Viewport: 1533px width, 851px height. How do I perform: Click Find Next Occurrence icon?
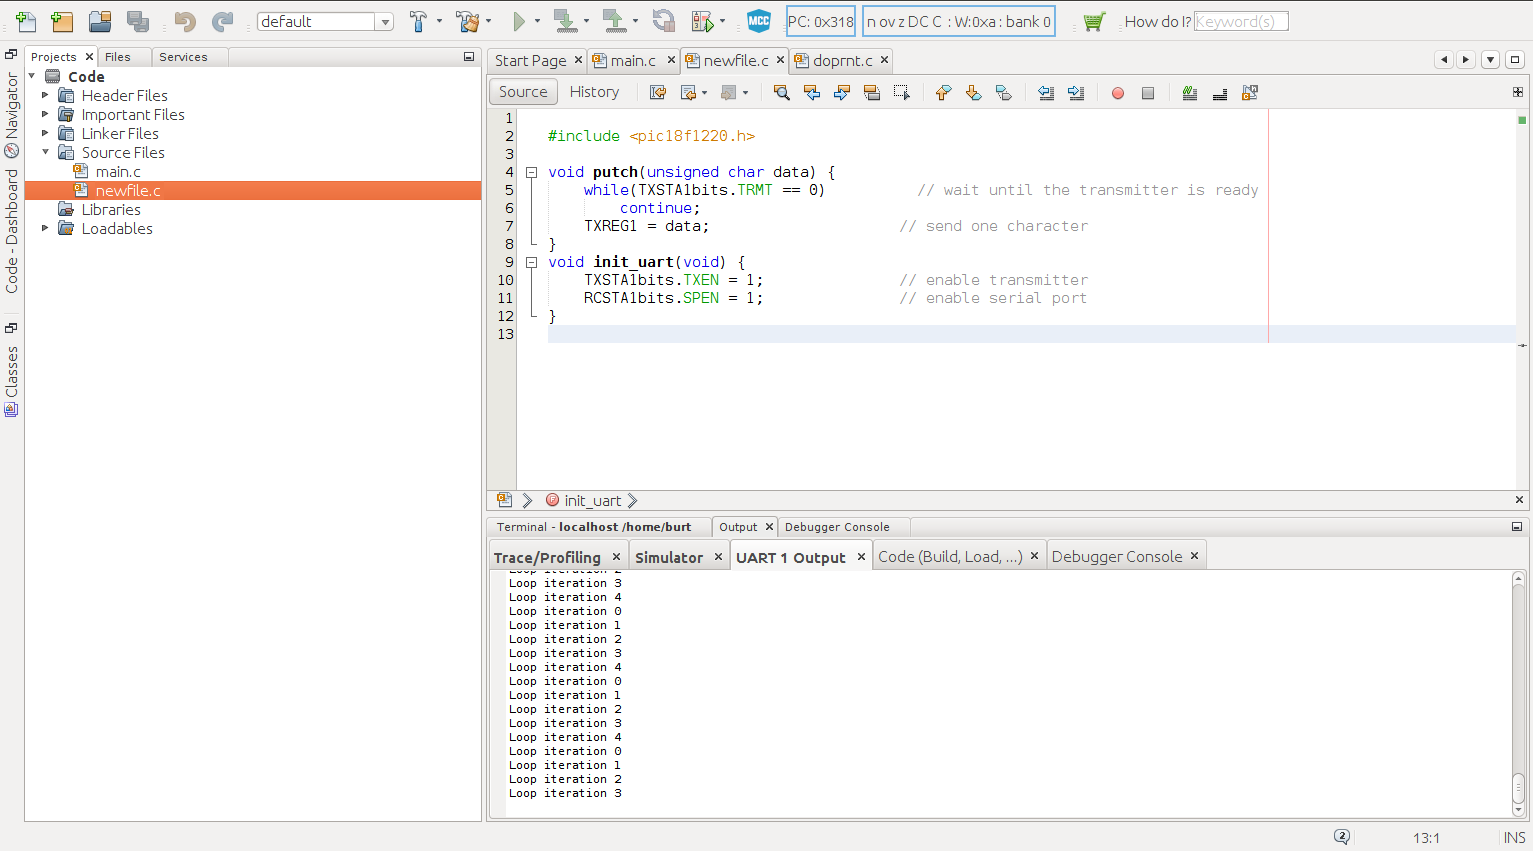(842, 93)
